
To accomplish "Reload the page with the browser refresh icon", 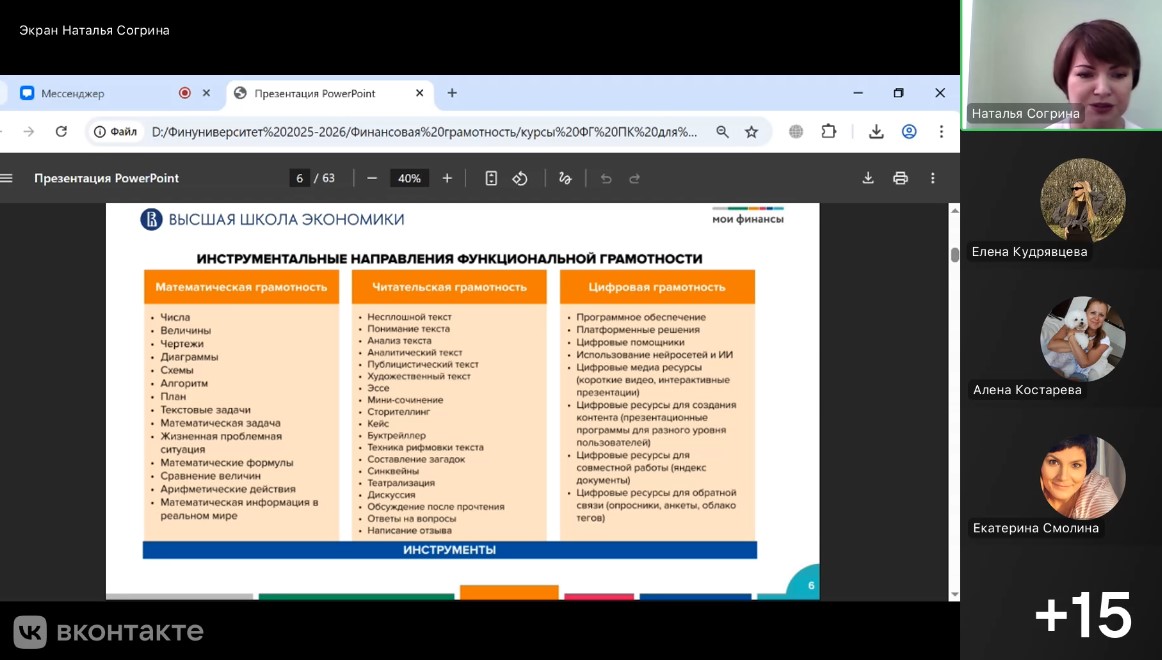I will 61,131.
